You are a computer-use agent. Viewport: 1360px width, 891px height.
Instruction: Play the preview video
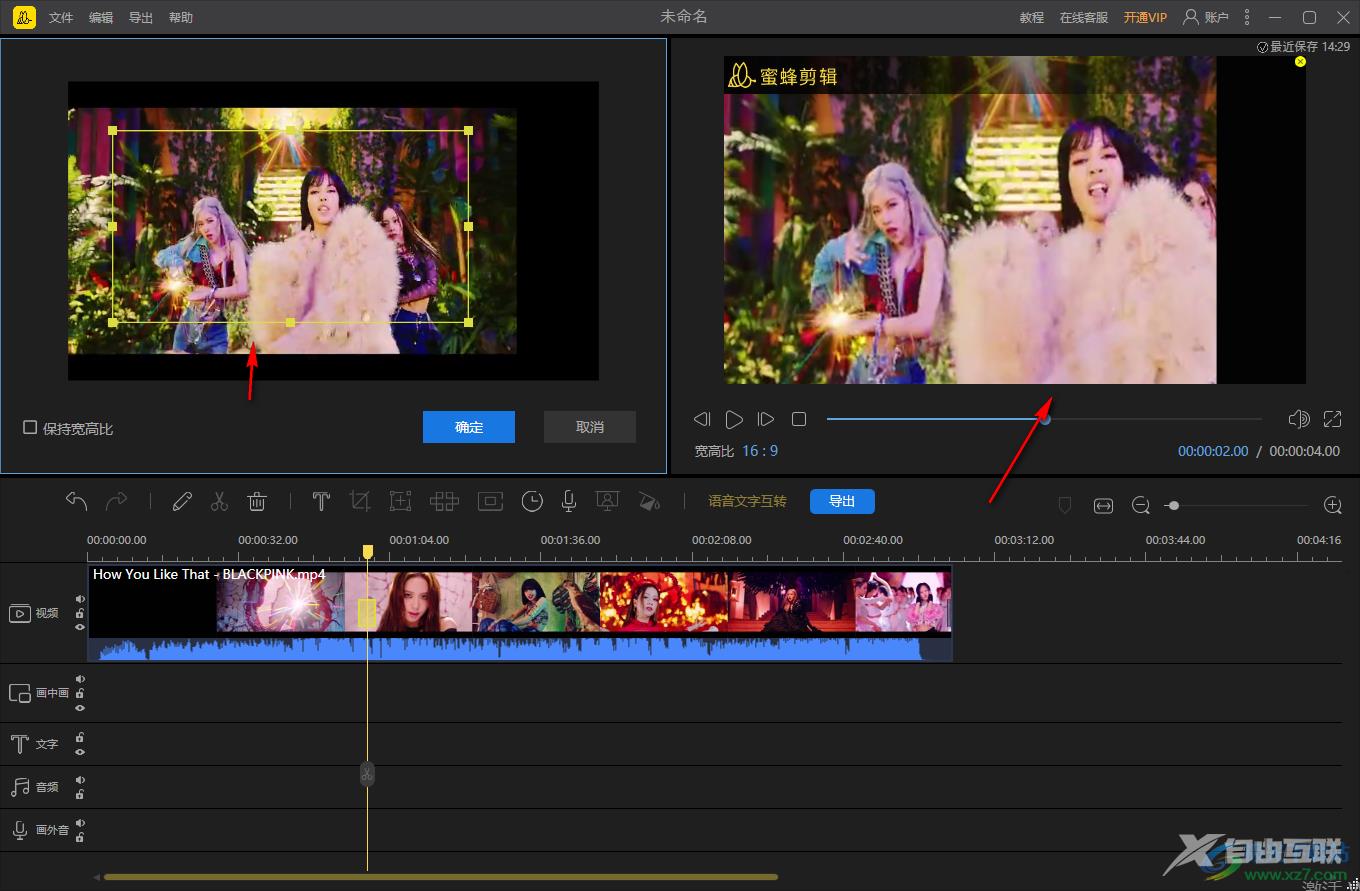click(734, 419)
